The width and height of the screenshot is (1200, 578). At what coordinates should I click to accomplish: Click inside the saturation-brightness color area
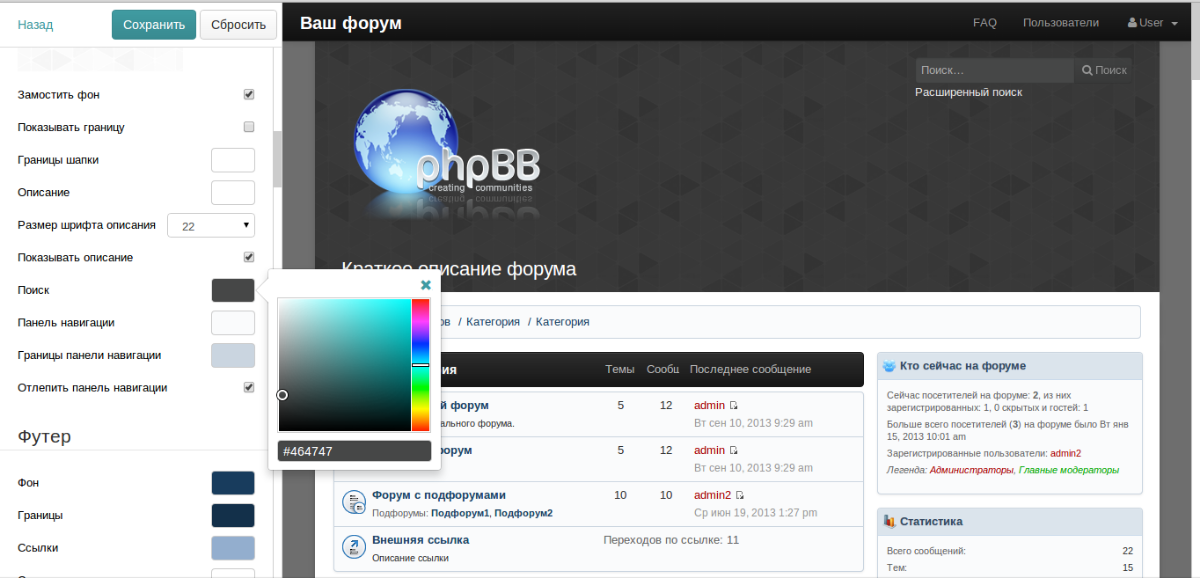[344, 365]
